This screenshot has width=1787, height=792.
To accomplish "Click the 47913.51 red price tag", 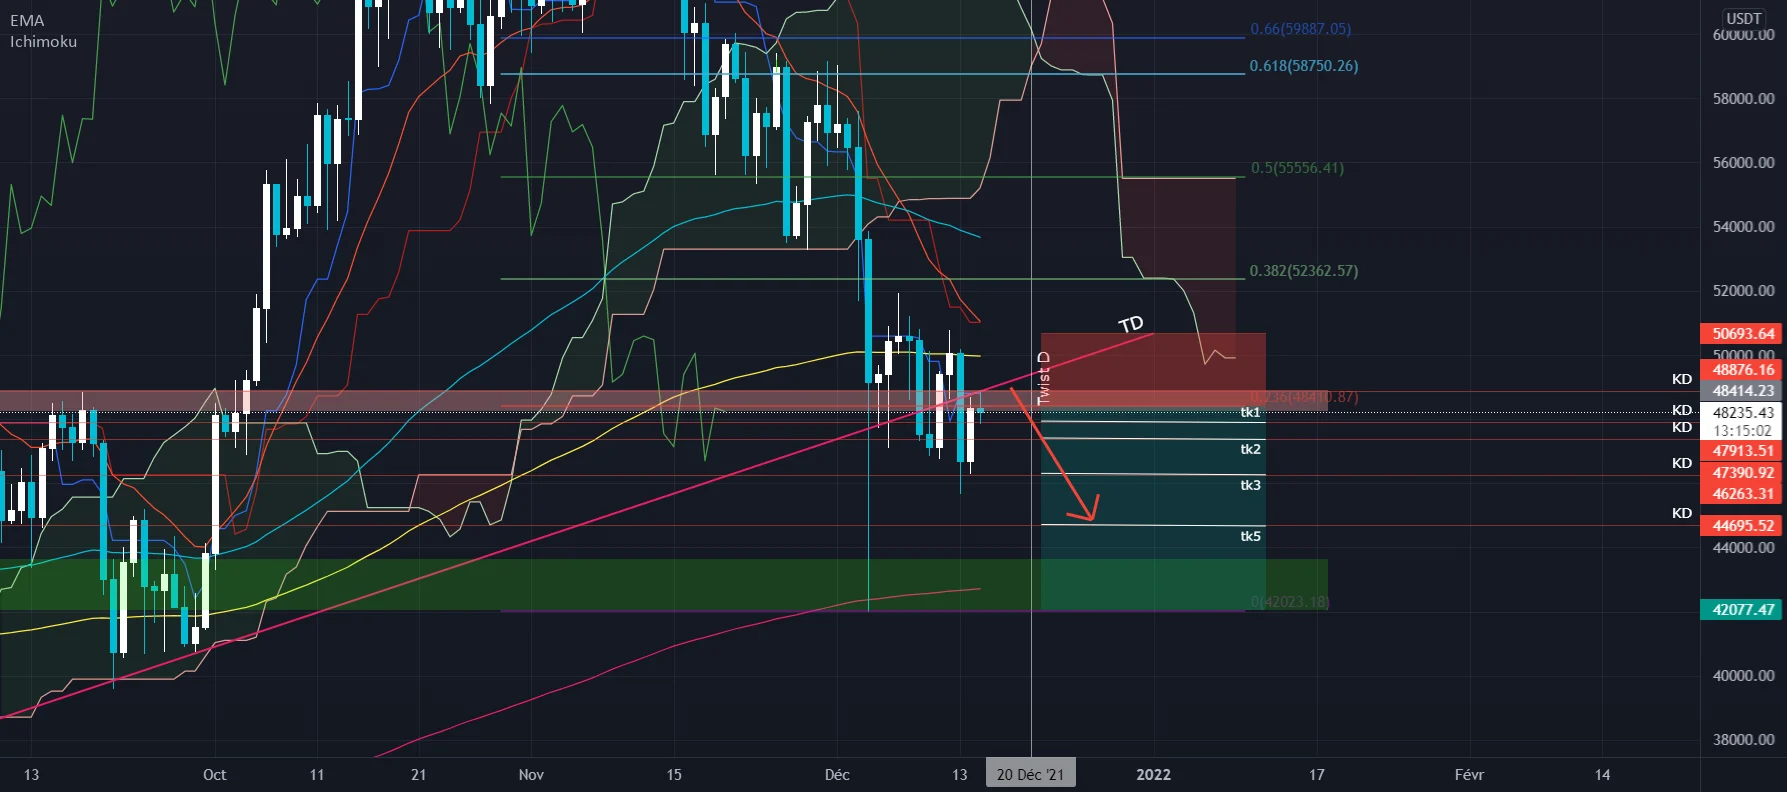I will [1741, 451].
